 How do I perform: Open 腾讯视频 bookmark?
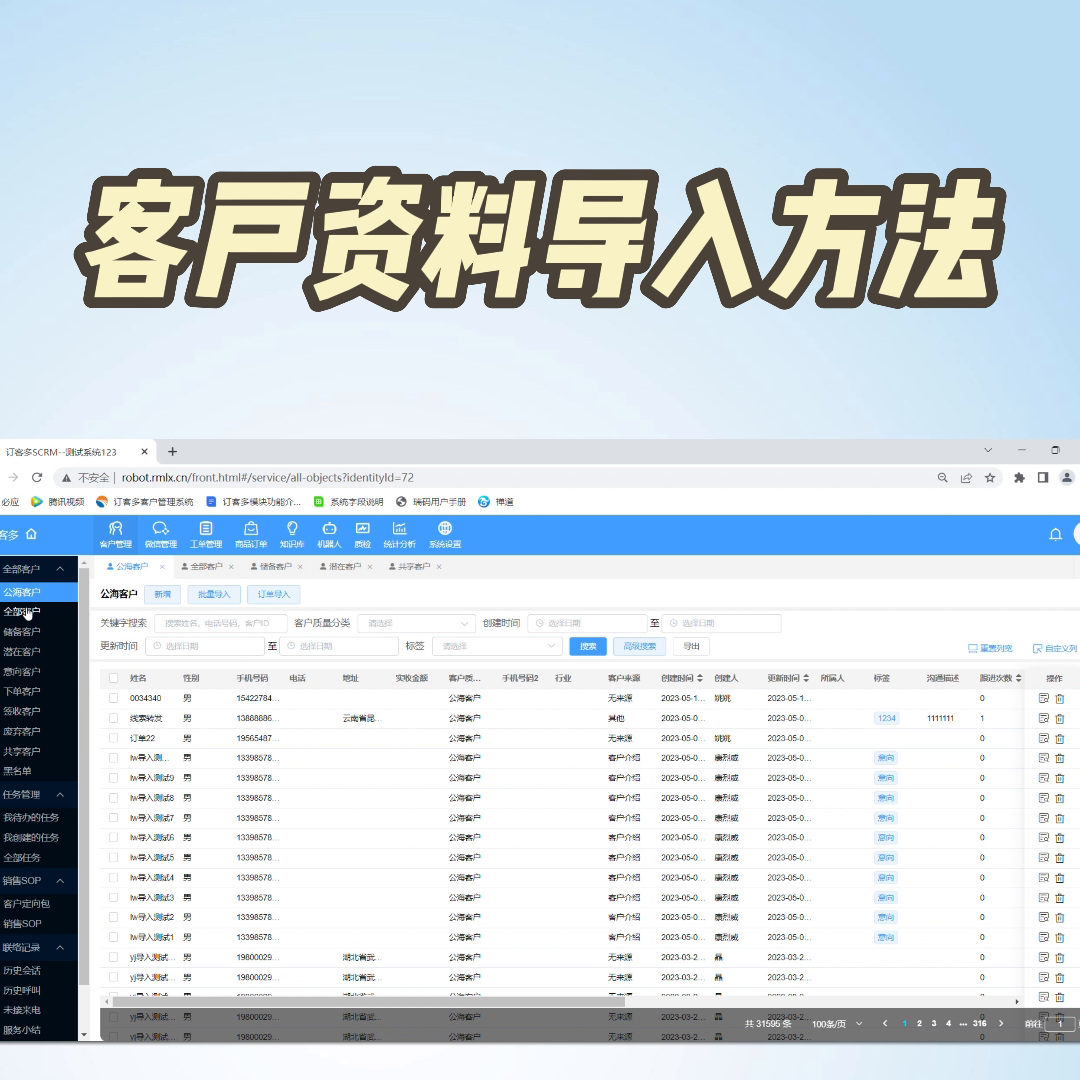coord(58,501)
